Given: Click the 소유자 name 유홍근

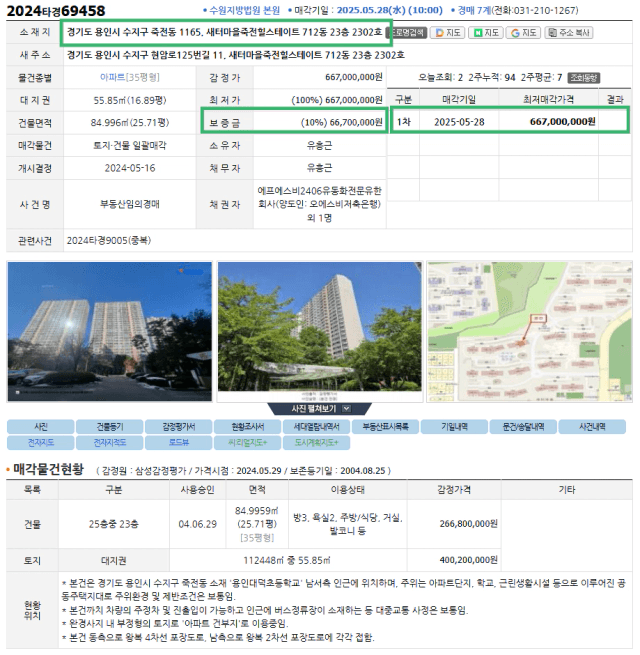Looking at the screenshot, I should click(x=320, y=145).
